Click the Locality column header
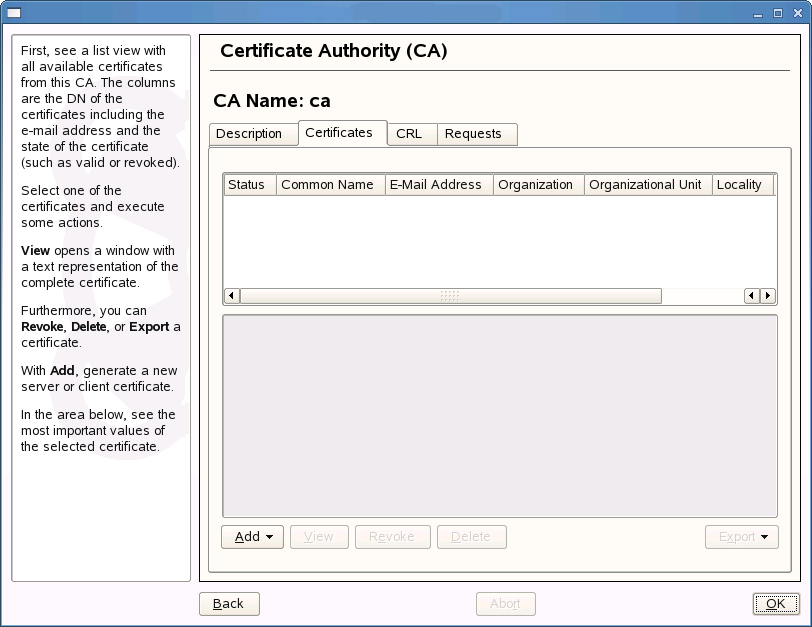The width and height of the screenshot is (812, 627). pos(740,185)
